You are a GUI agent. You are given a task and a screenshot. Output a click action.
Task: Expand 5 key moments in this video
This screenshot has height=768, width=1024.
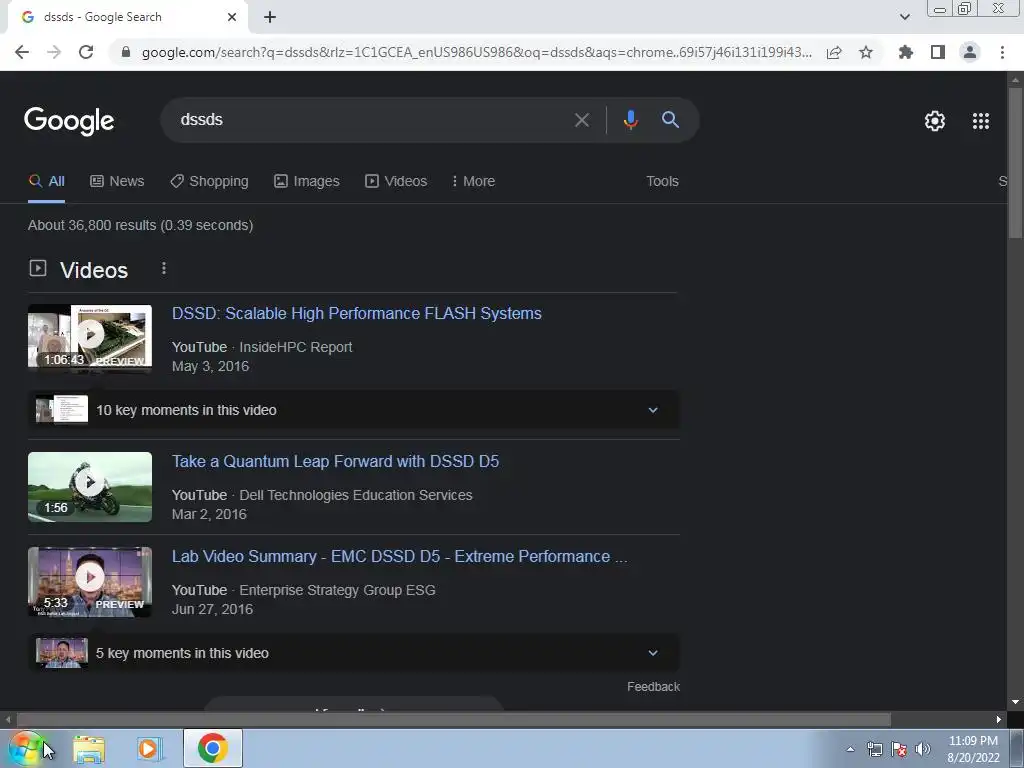[353, 653]
